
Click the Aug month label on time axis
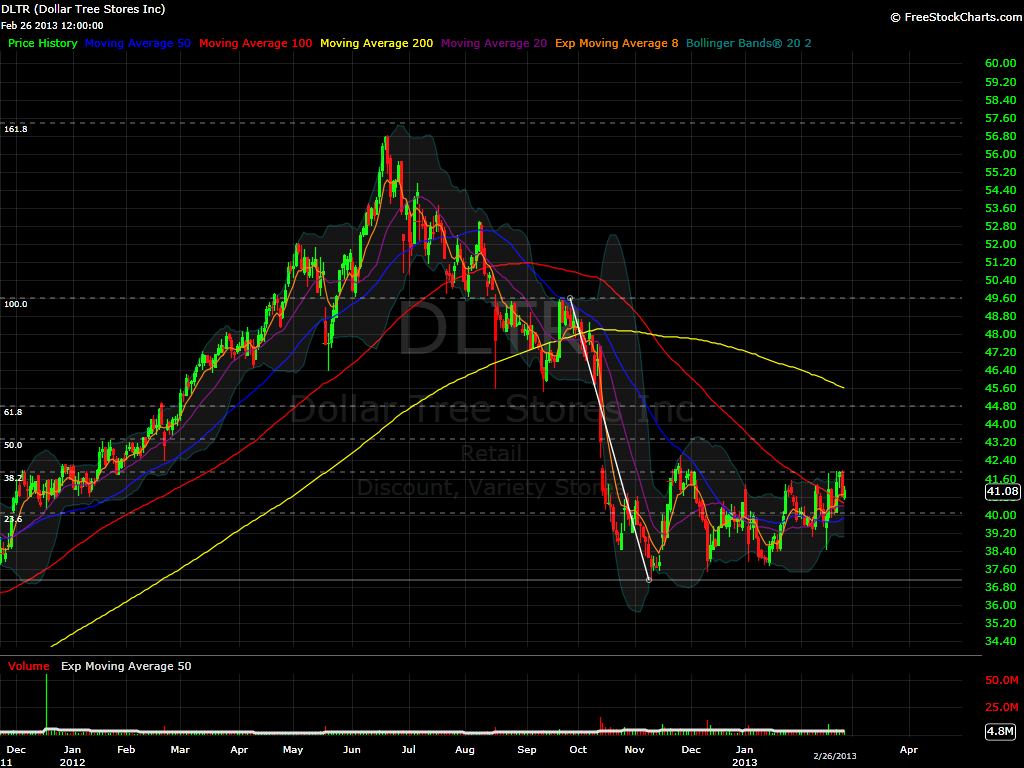pos(465,750)
